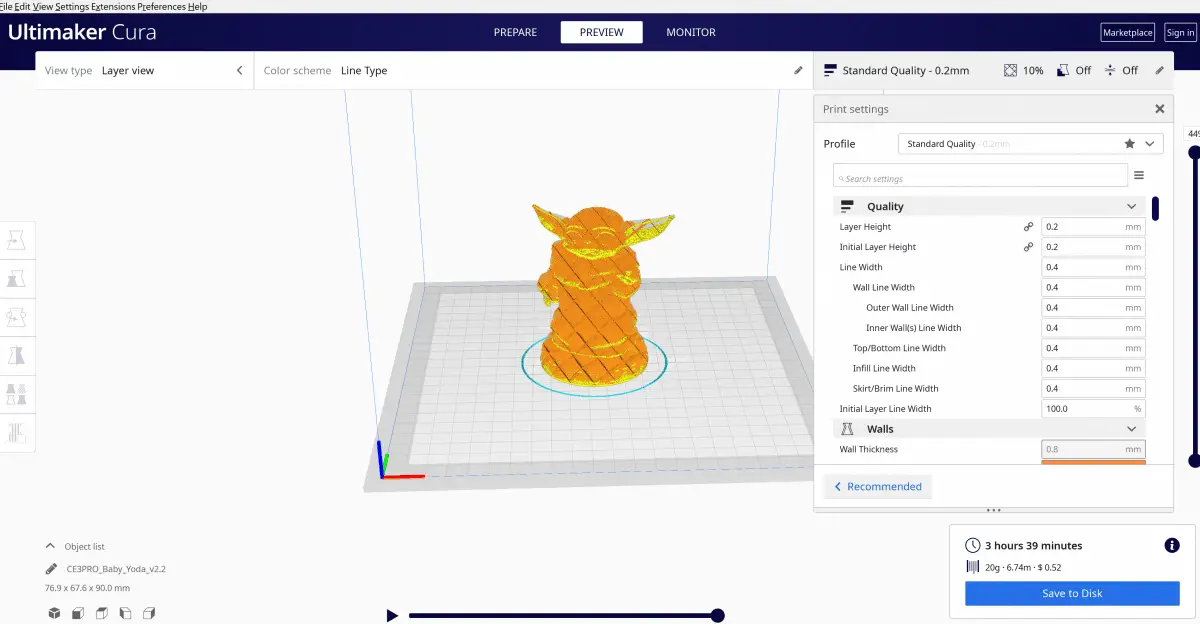Screen dimensions: 1200x624
Task: Toggle support off indicator in print setup
Action: (x=1074, y=70)
